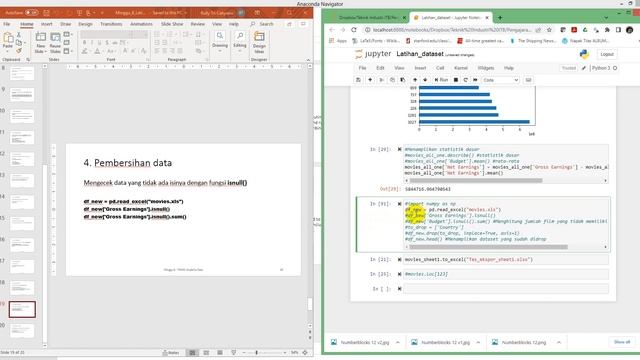Open the slide Layout dropdown
The height and width of the screenshot is (360, 640).
click(68, 35)
